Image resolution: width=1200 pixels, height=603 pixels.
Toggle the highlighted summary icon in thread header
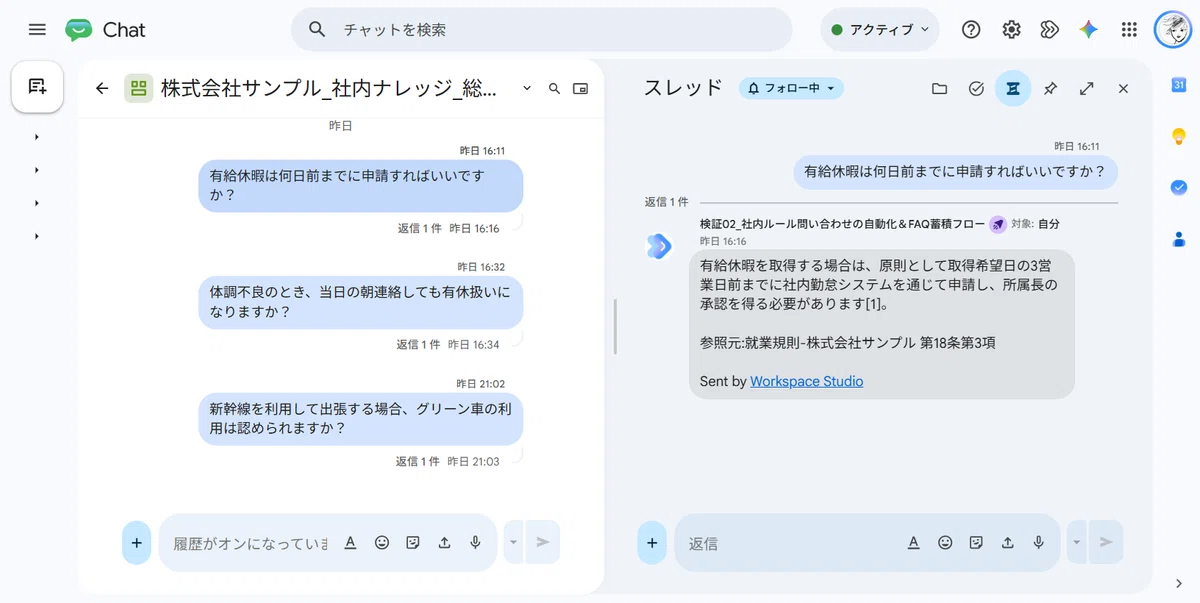tap(1013, 88)
